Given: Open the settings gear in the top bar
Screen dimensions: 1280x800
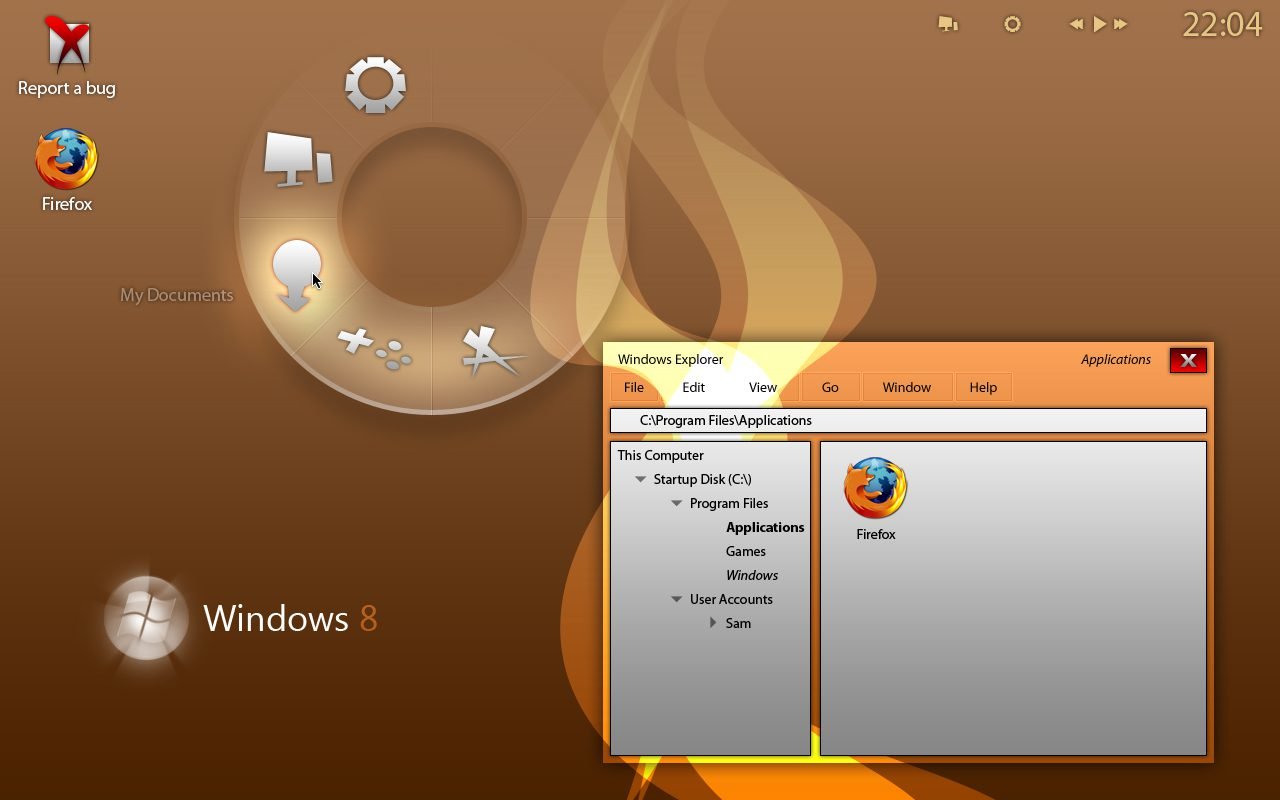Looking at the screenshot, I should coord(1012,24).
